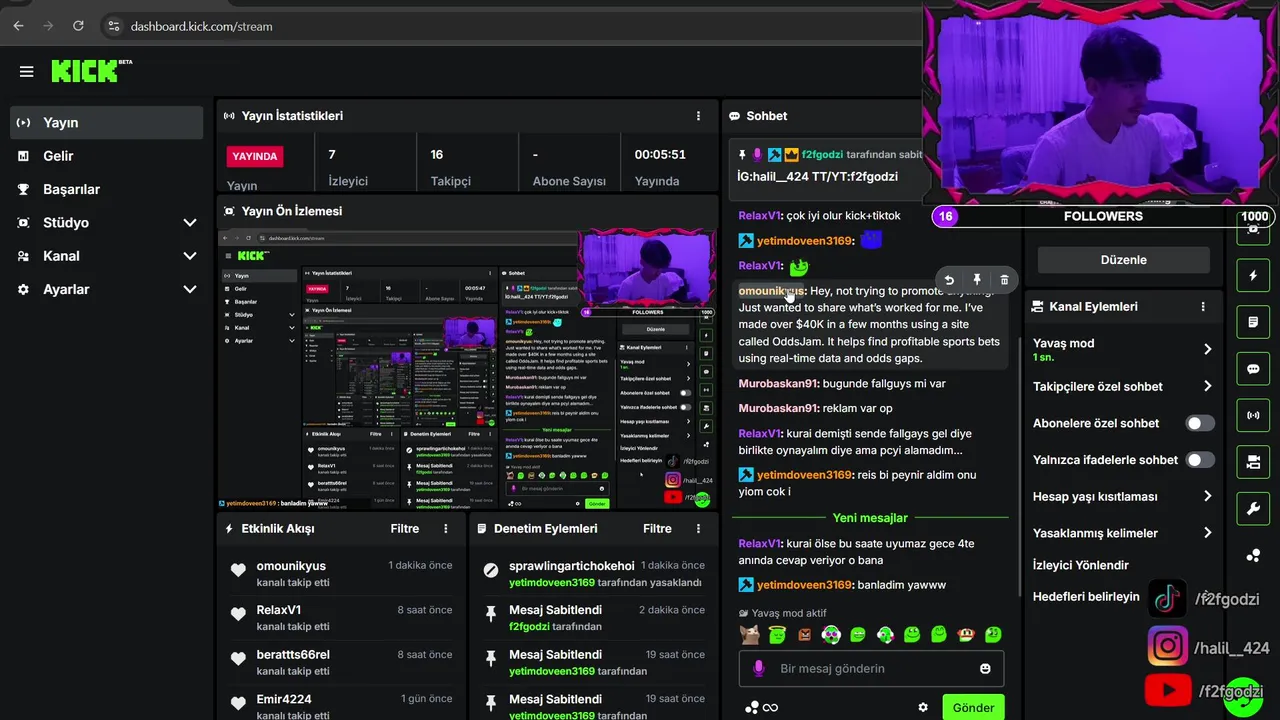The width and height of the screenshot is (1280, 720).
Task: Expand the Stüdyo sidebar section
Action: [190, 222]
